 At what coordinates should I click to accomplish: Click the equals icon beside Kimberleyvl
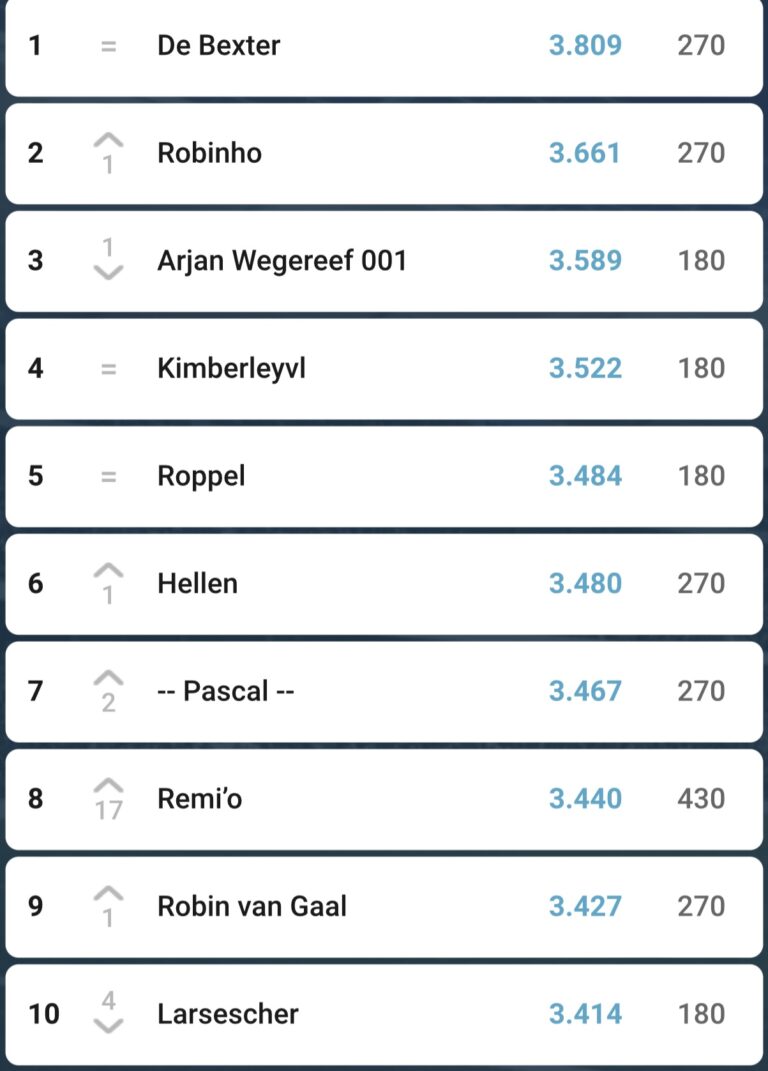tap(108, 369)
